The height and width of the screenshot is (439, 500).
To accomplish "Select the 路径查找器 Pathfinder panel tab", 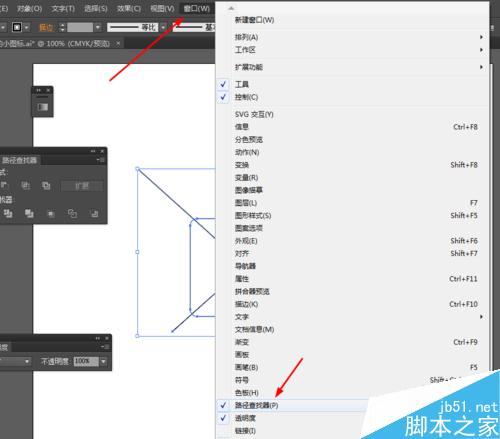I will [19, 160].
